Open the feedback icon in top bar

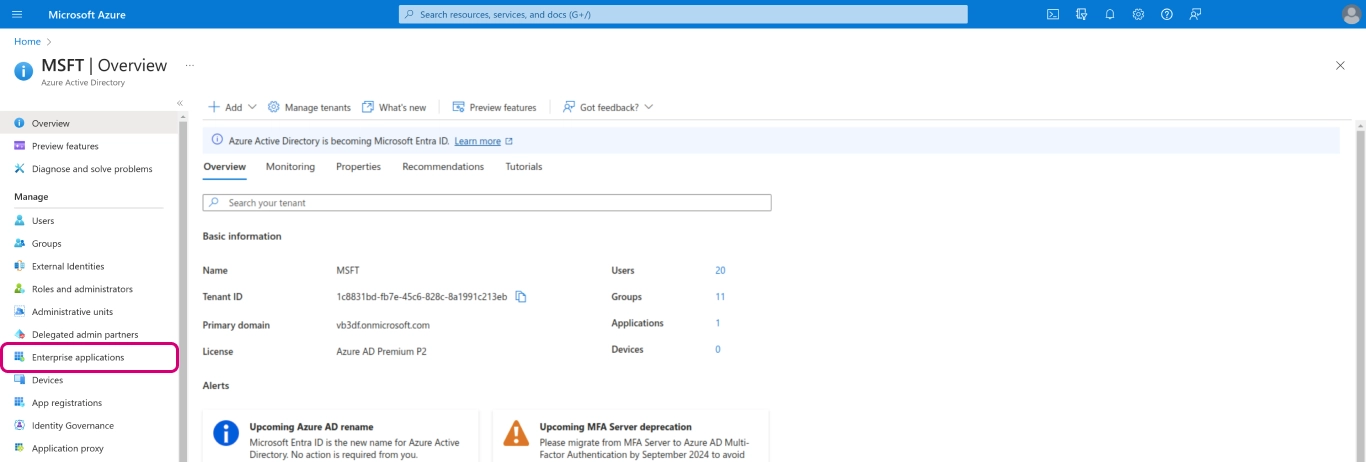click(x=1195, y=14)
